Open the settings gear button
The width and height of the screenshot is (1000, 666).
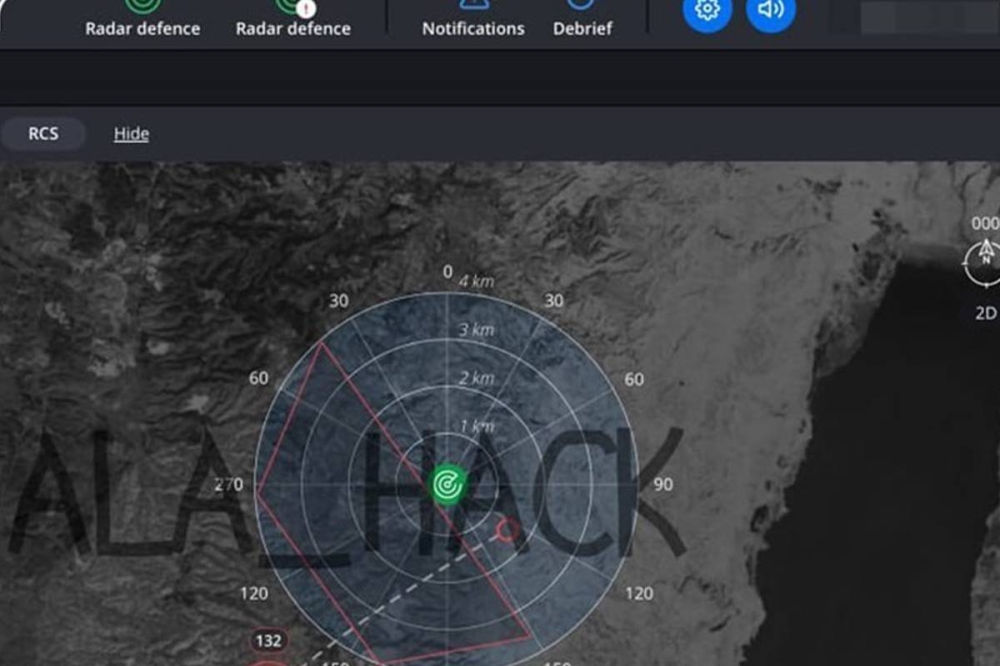[x=707, y=11]
